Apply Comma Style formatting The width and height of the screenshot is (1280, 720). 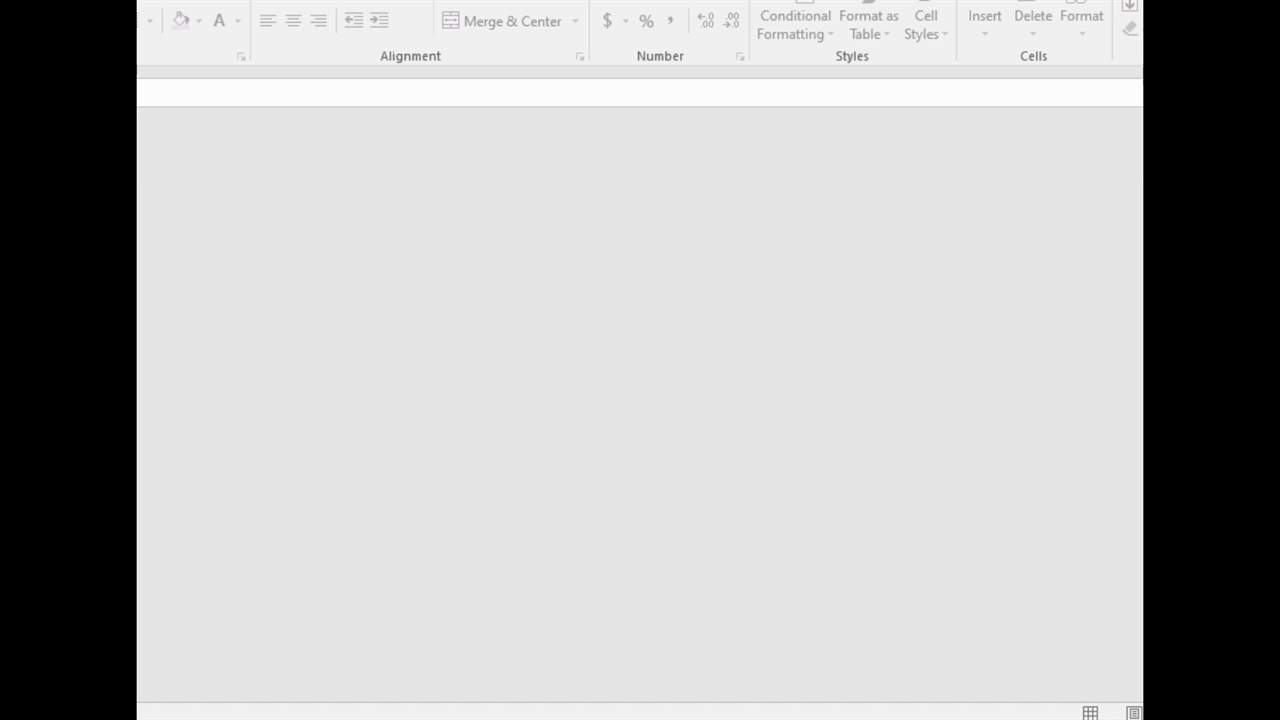pyautogui.click(x=670, y=20)
